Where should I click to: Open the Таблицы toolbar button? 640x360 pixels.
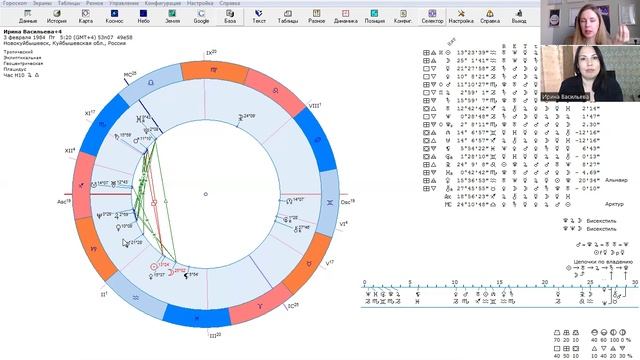pyautogui.click(x=288, y=17)
